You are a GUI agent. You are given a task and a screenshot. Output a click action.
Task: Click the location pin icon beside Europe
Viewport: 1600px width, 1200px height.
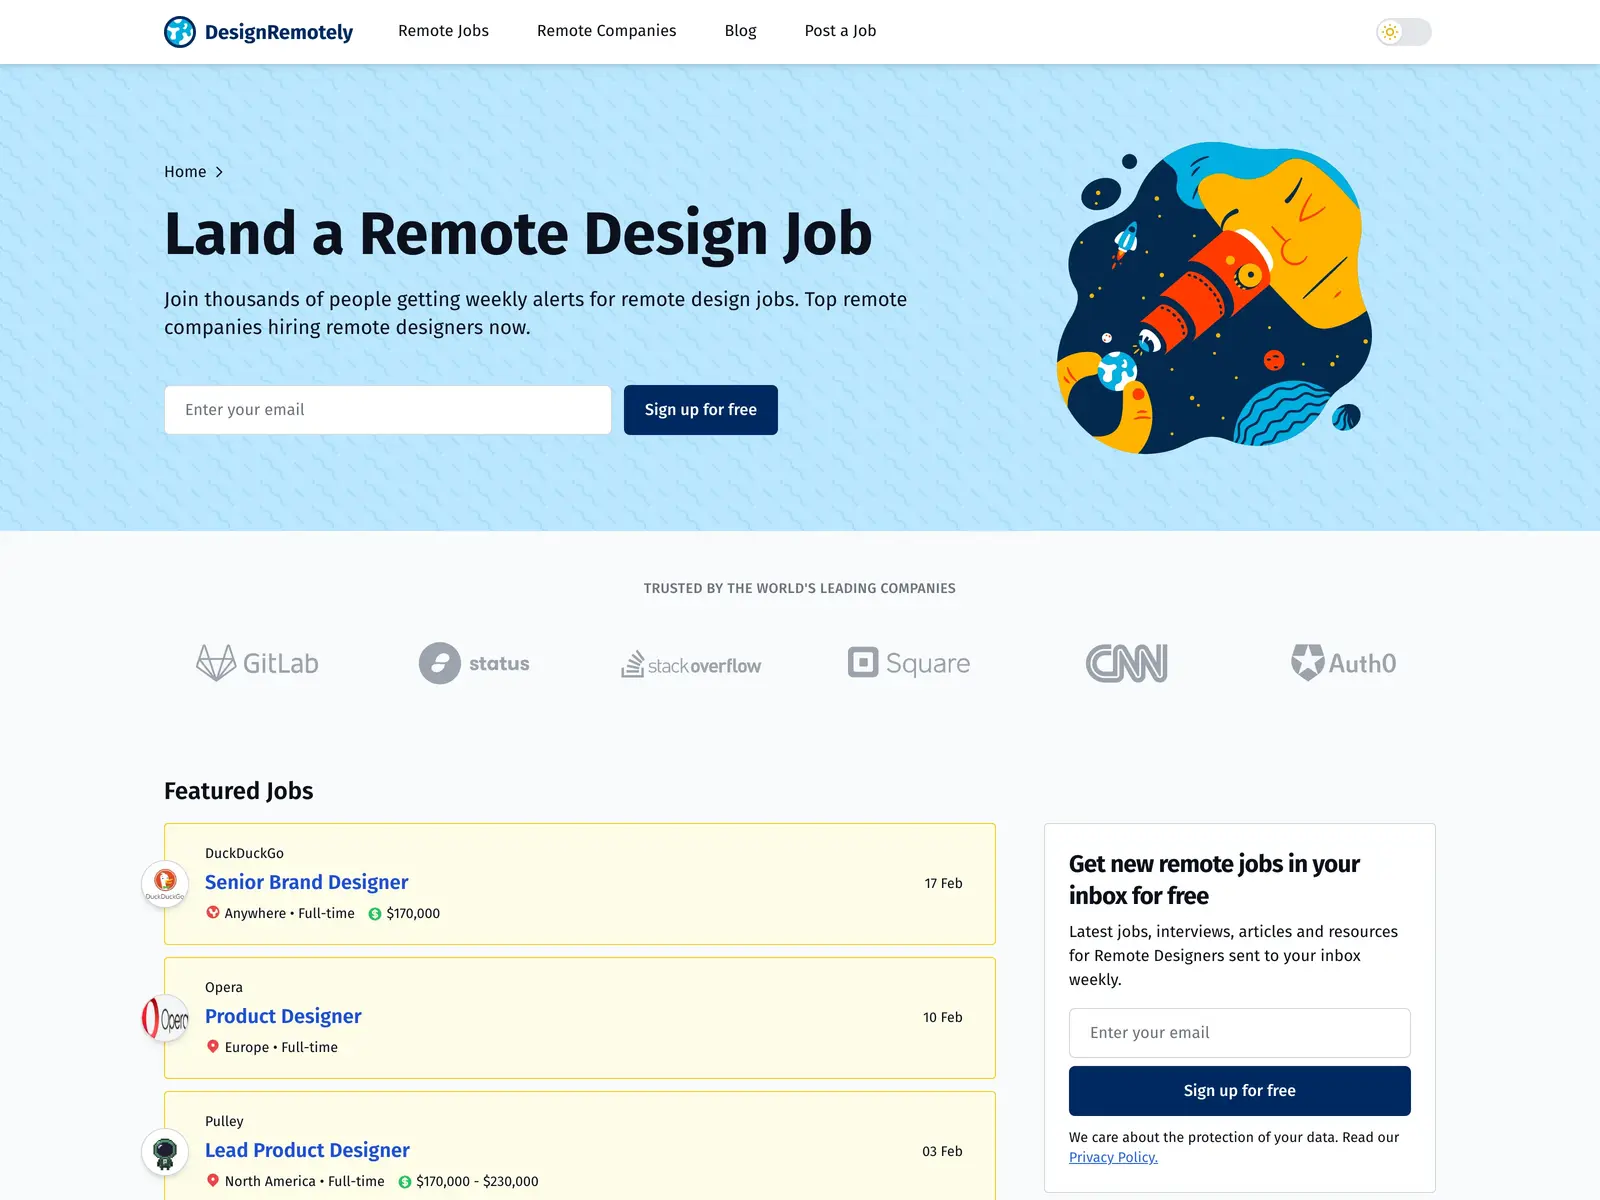pyautogui.click(x=213, y=1046)
